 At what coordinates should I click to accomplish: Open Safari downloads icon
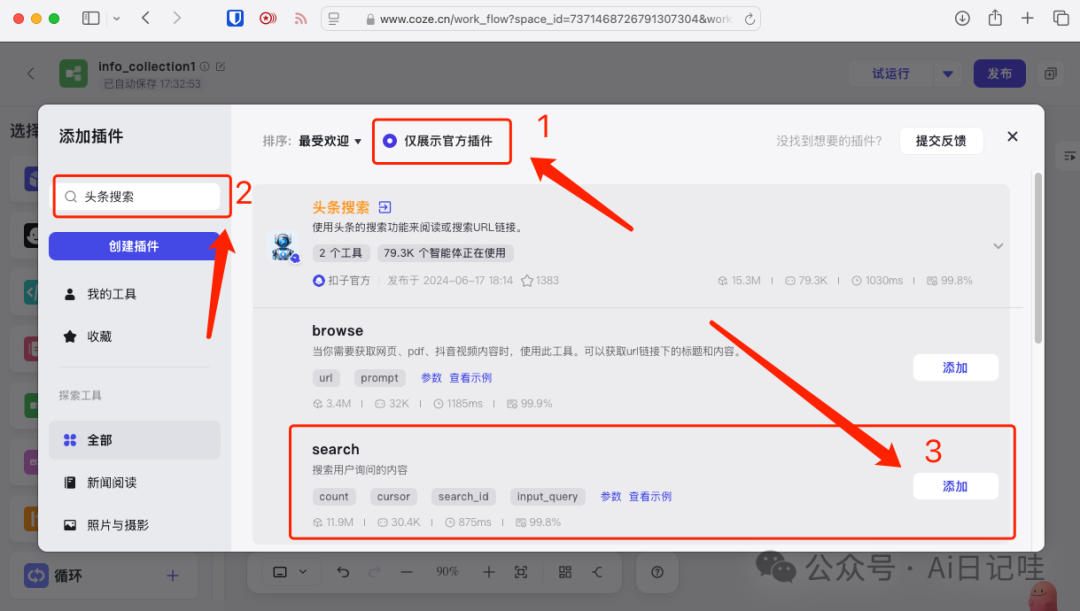(962, 19)
